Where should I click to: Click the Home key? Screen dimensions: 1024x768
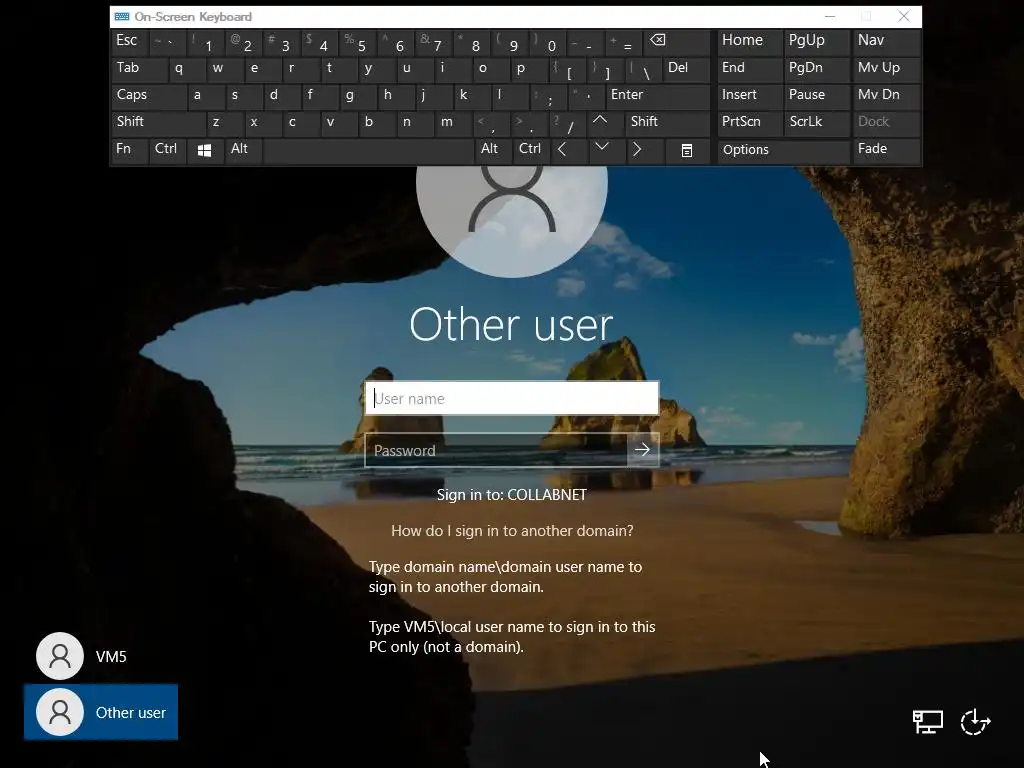(749, 42)
